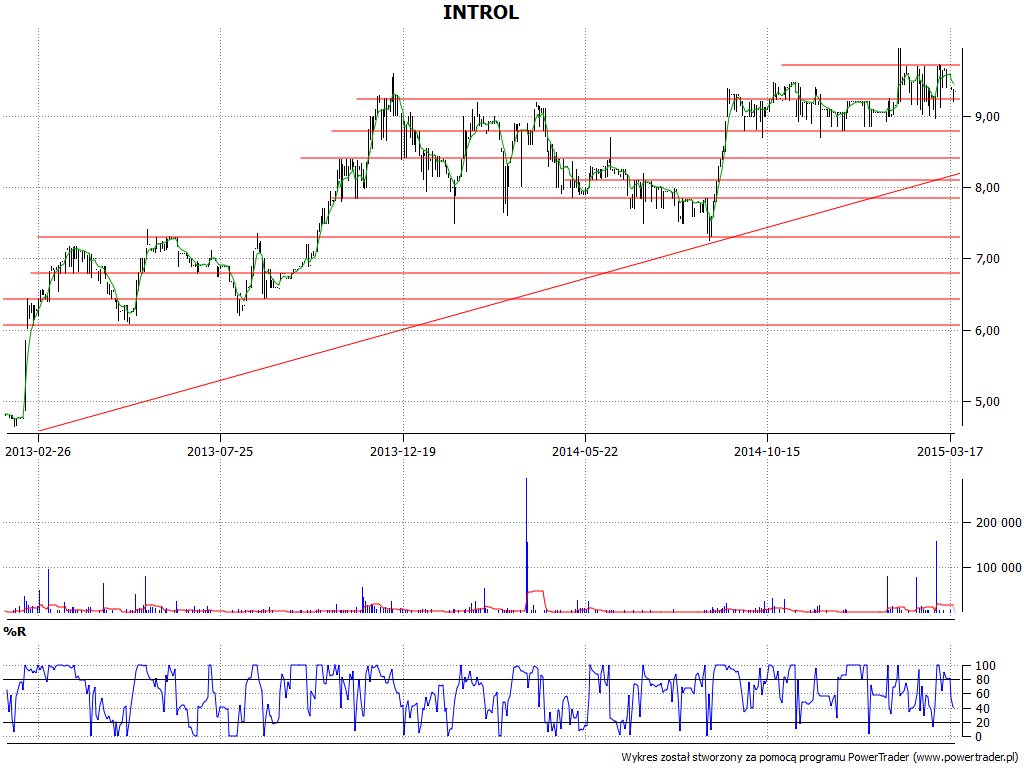Click the %R indicator label
This screenshot has height=768, width=1024.
pos(15,632)
